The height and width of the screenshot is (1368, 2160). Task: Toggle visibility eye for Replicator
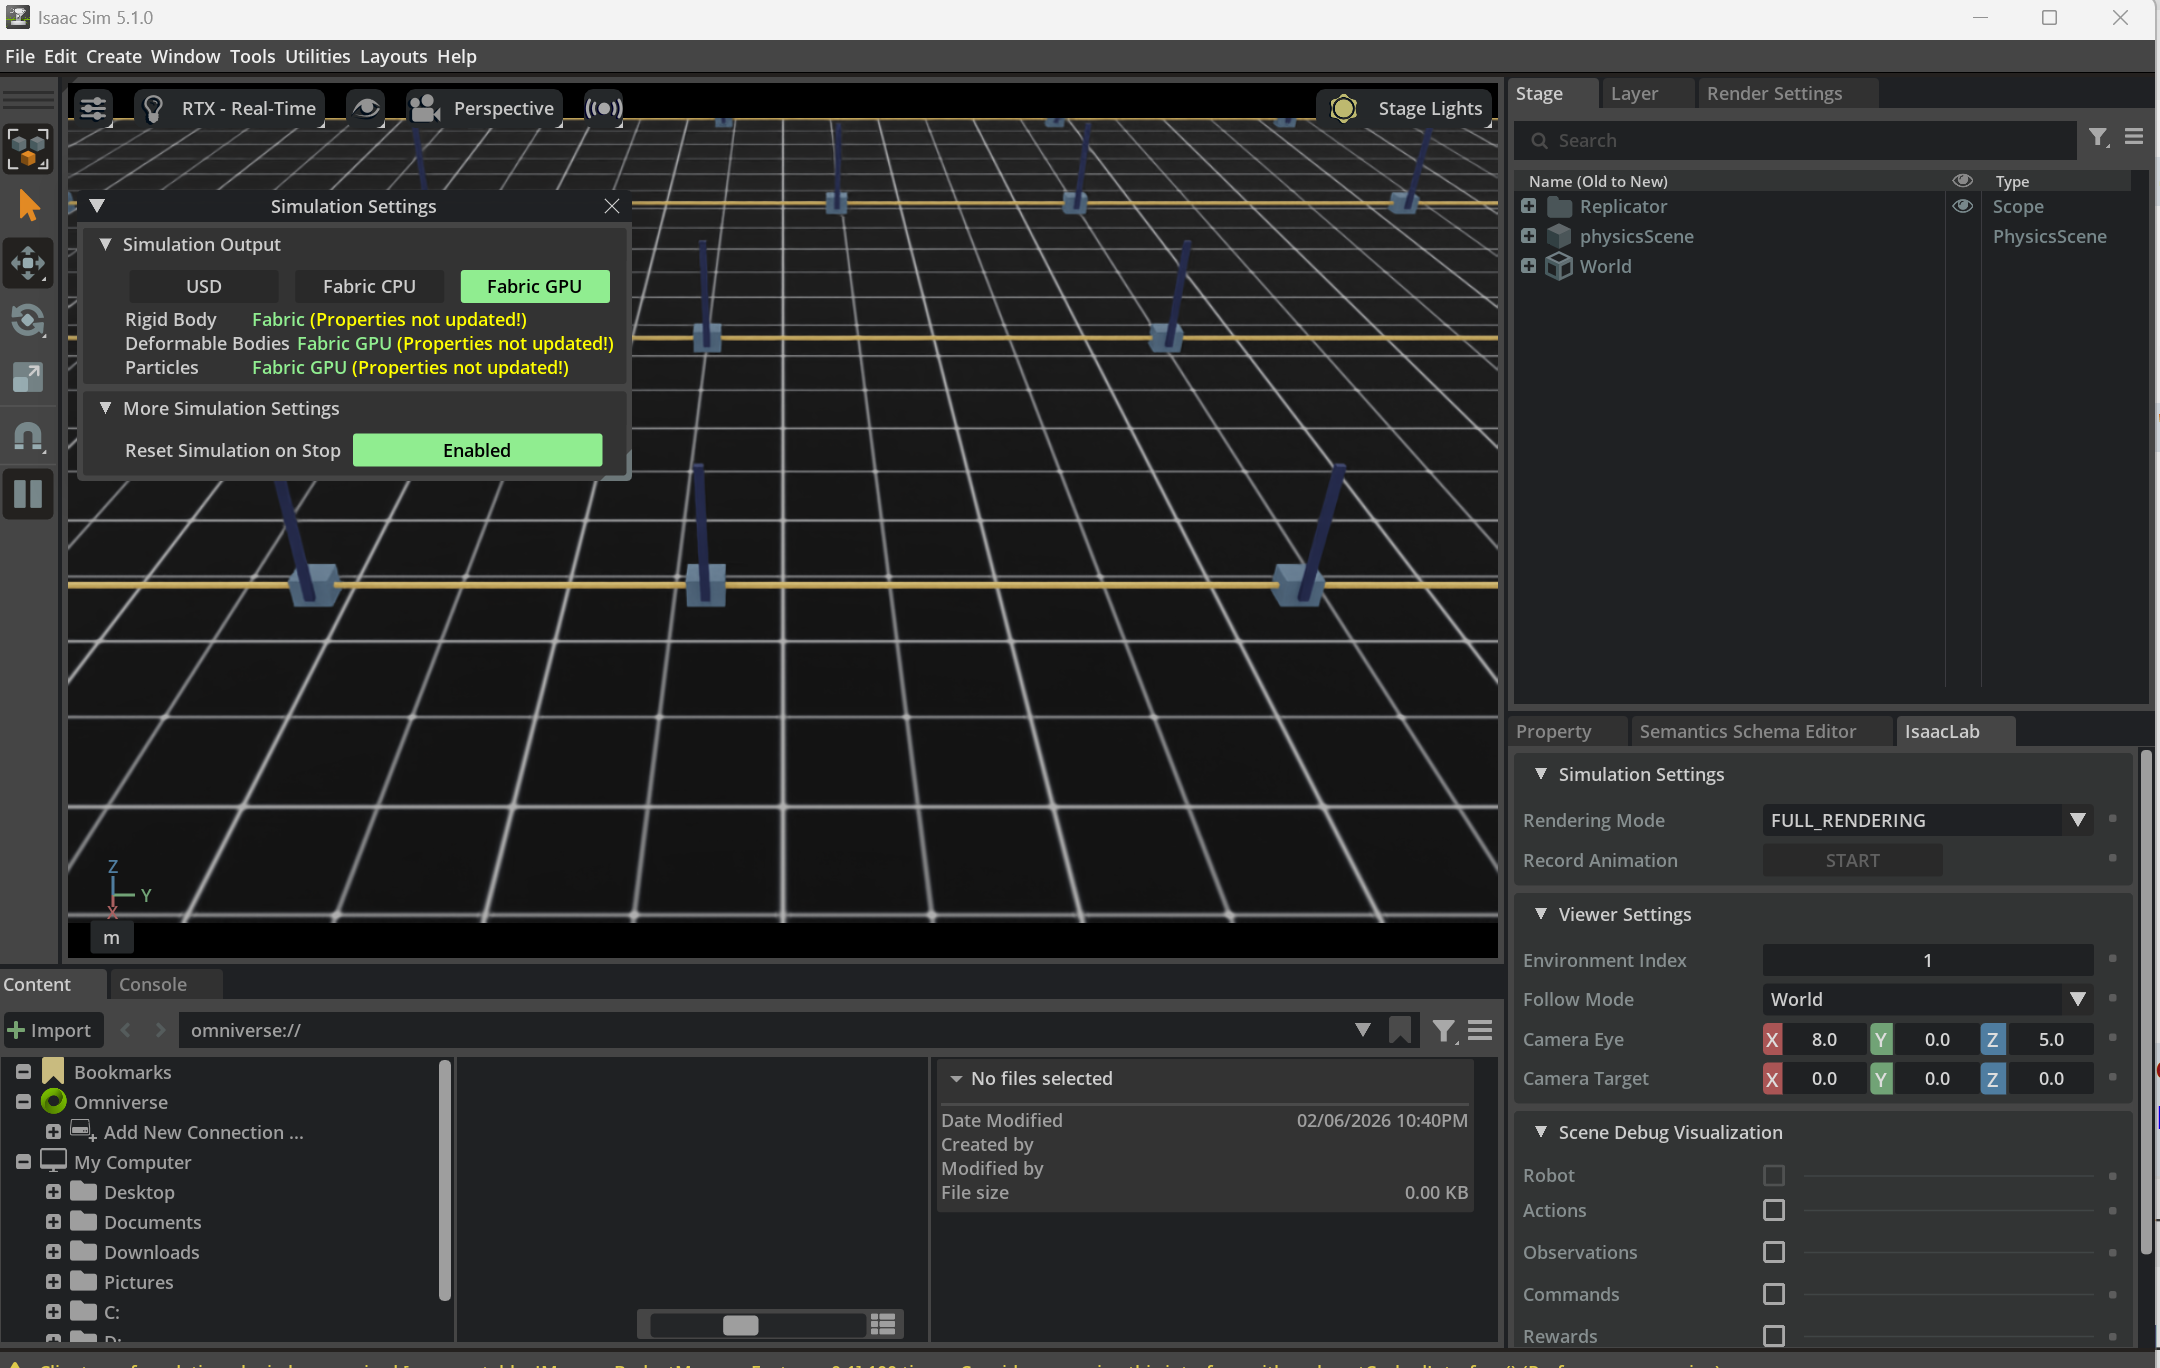point(1962,206)
